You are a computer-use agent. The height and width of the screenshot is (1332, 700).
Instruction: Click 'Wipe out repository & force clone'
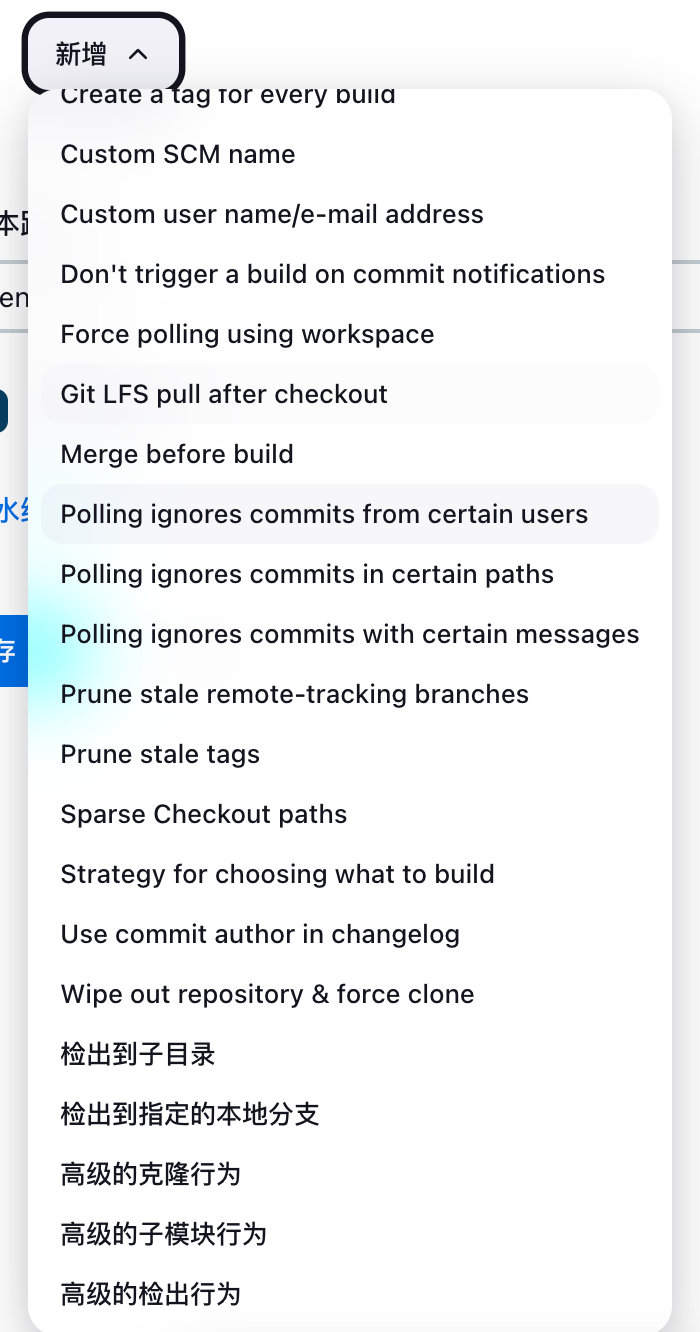tap(267, 994)
